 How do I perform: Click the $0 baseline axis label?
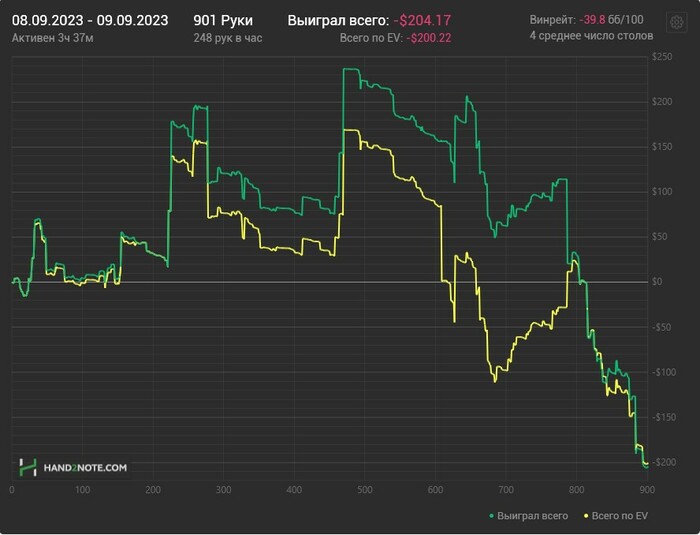click(x=658, y=282)
